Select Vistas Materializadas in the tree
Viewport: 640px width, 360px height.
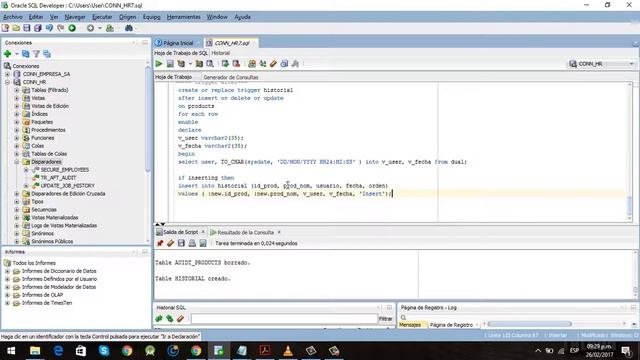pos(55,218)
